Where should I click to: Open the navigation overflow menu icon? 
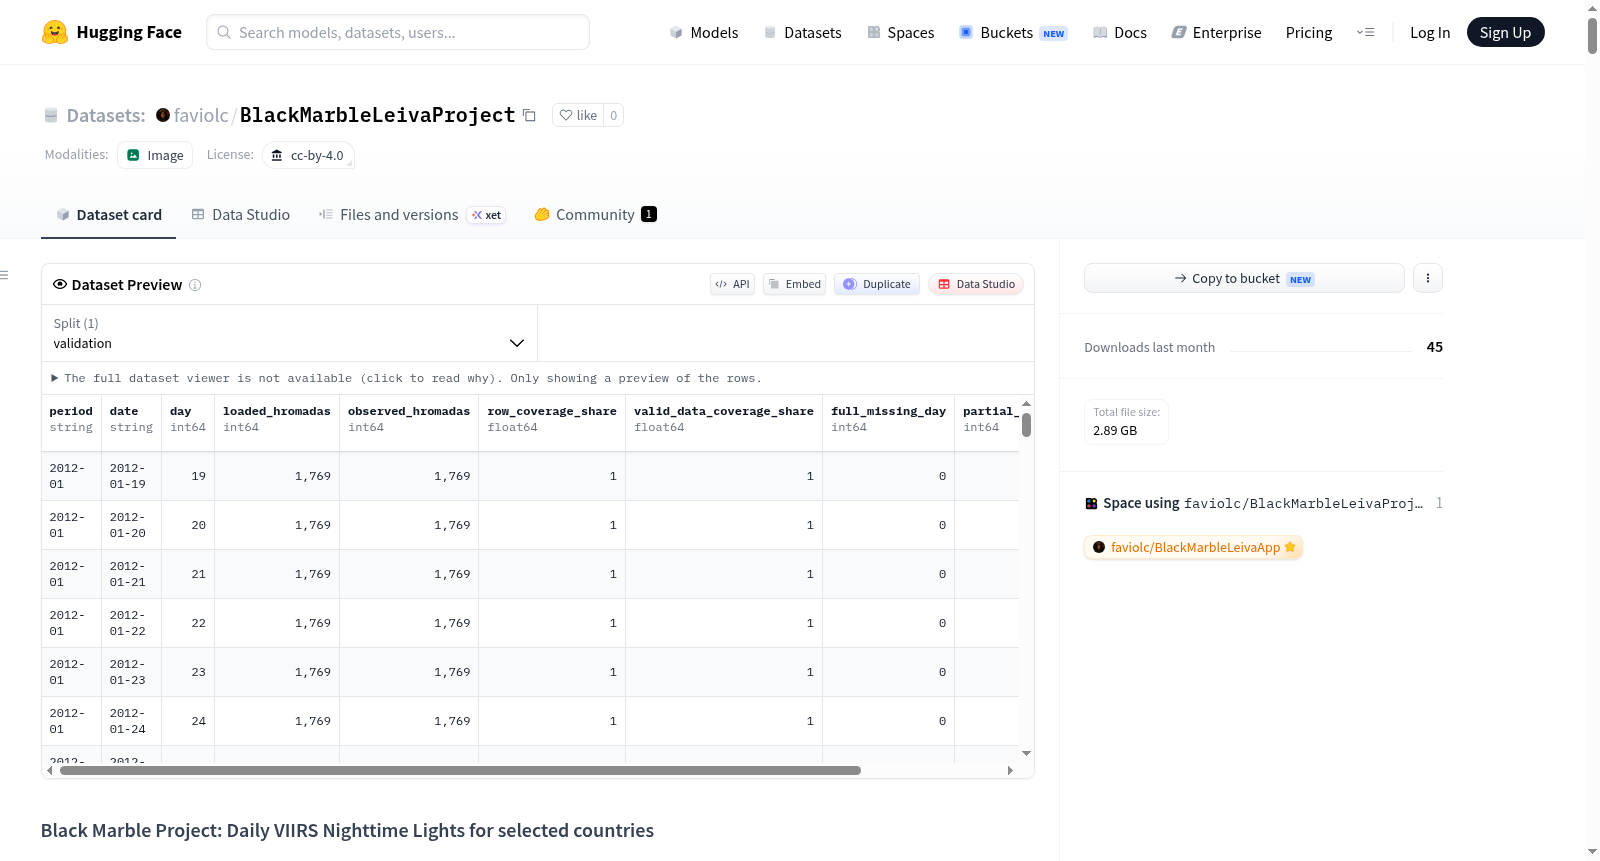point(1365,32)
